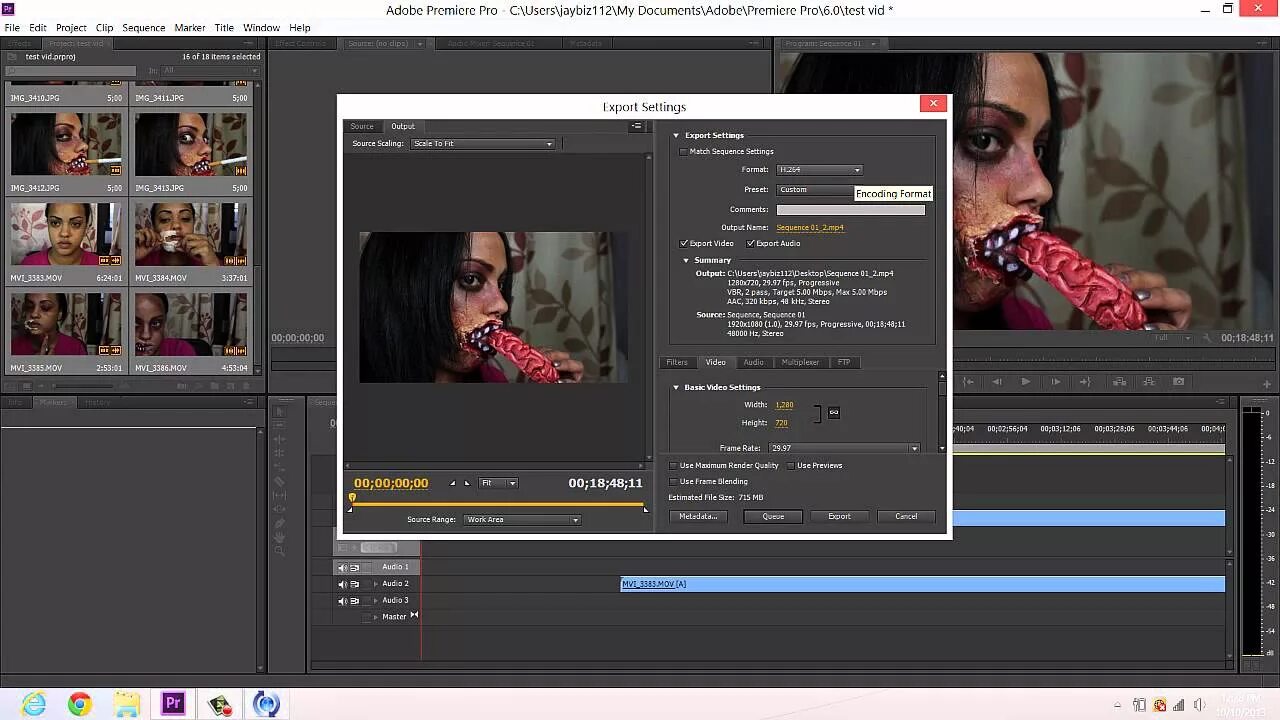The height and width of the screenshot is (720, 1280).
Task: Step back one frame in Program monitor
Action: [996, 381]
